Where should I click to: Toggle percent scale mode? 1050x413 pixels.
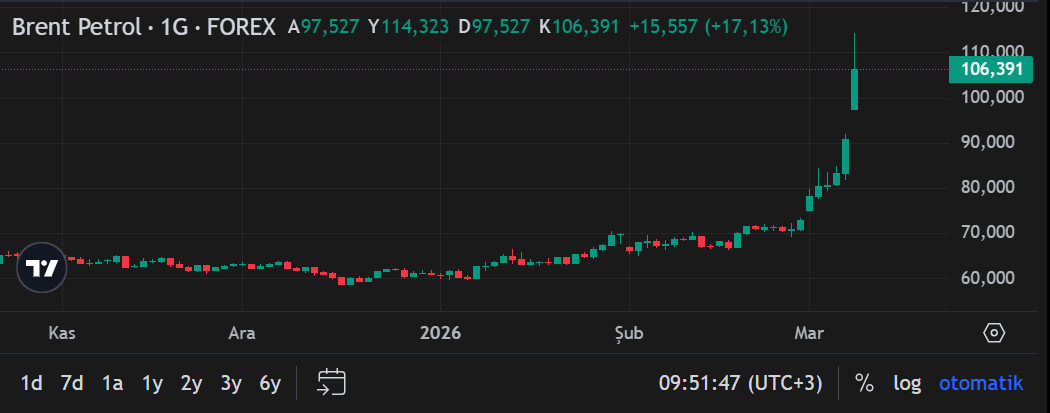864,382
